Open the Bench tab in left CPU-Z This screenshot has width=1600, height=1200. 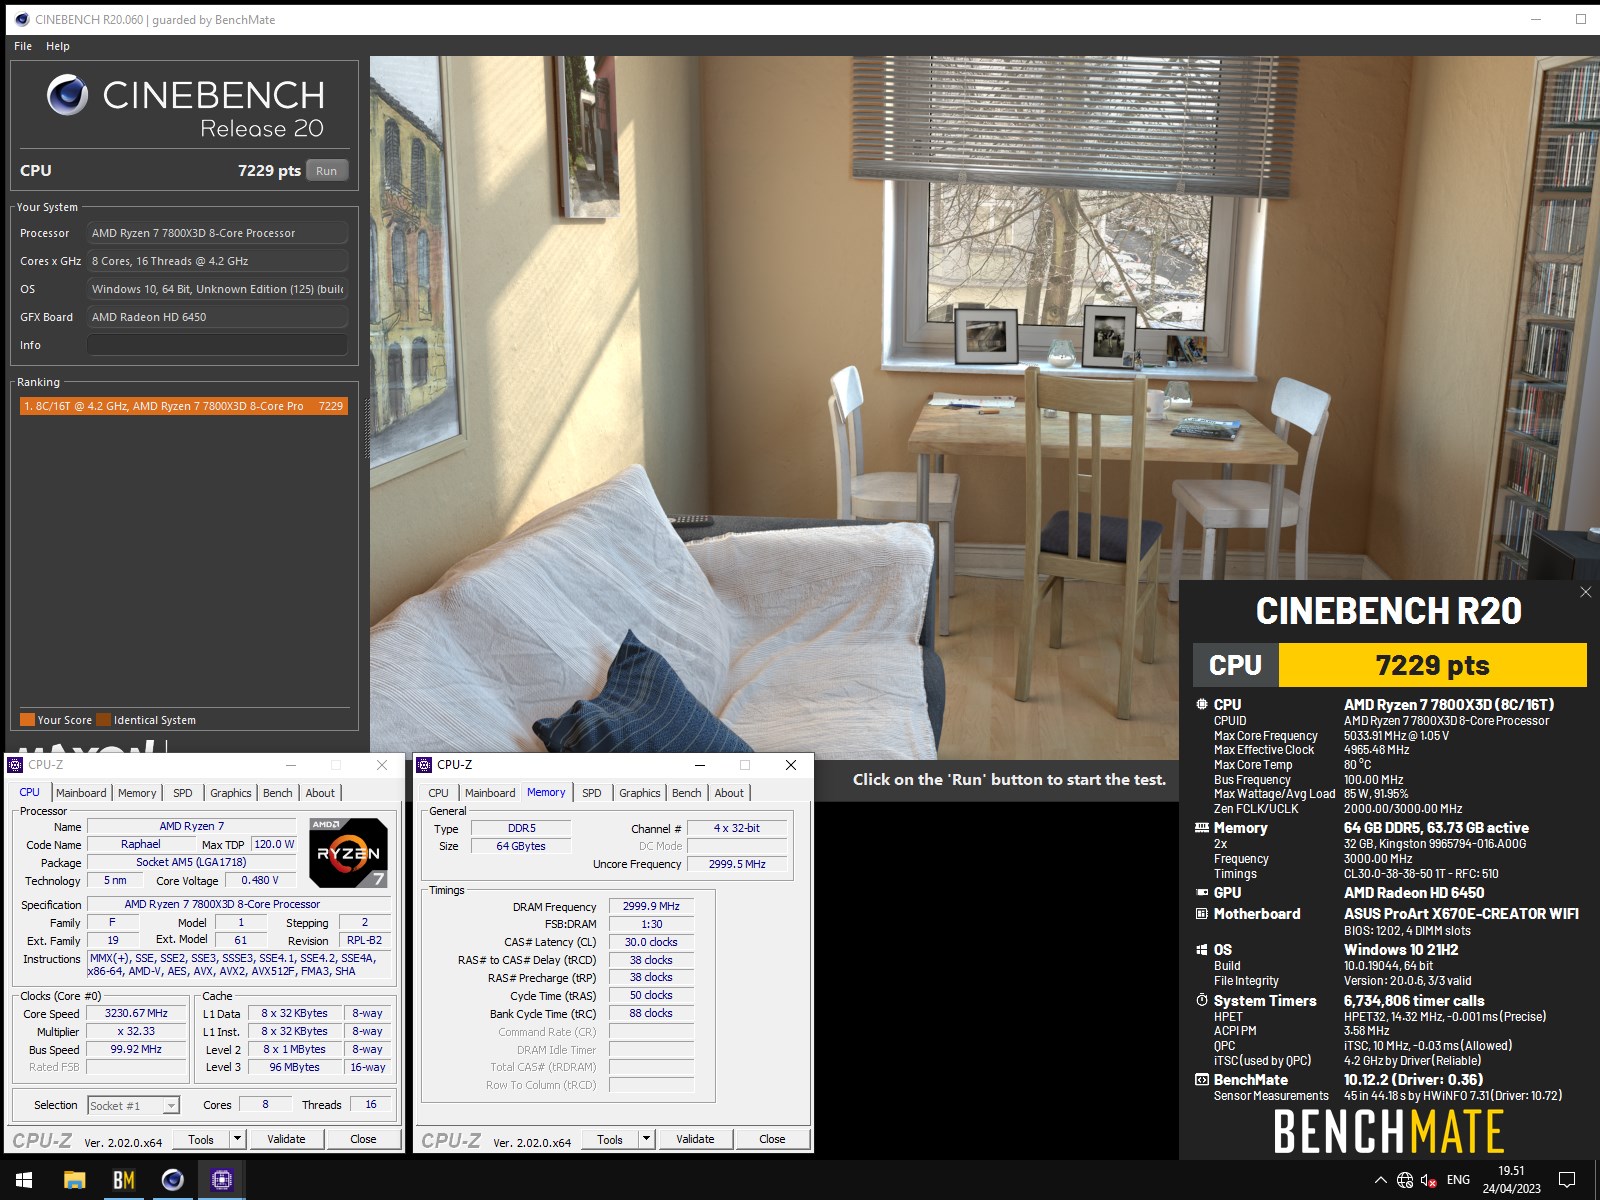click(278, 793)
